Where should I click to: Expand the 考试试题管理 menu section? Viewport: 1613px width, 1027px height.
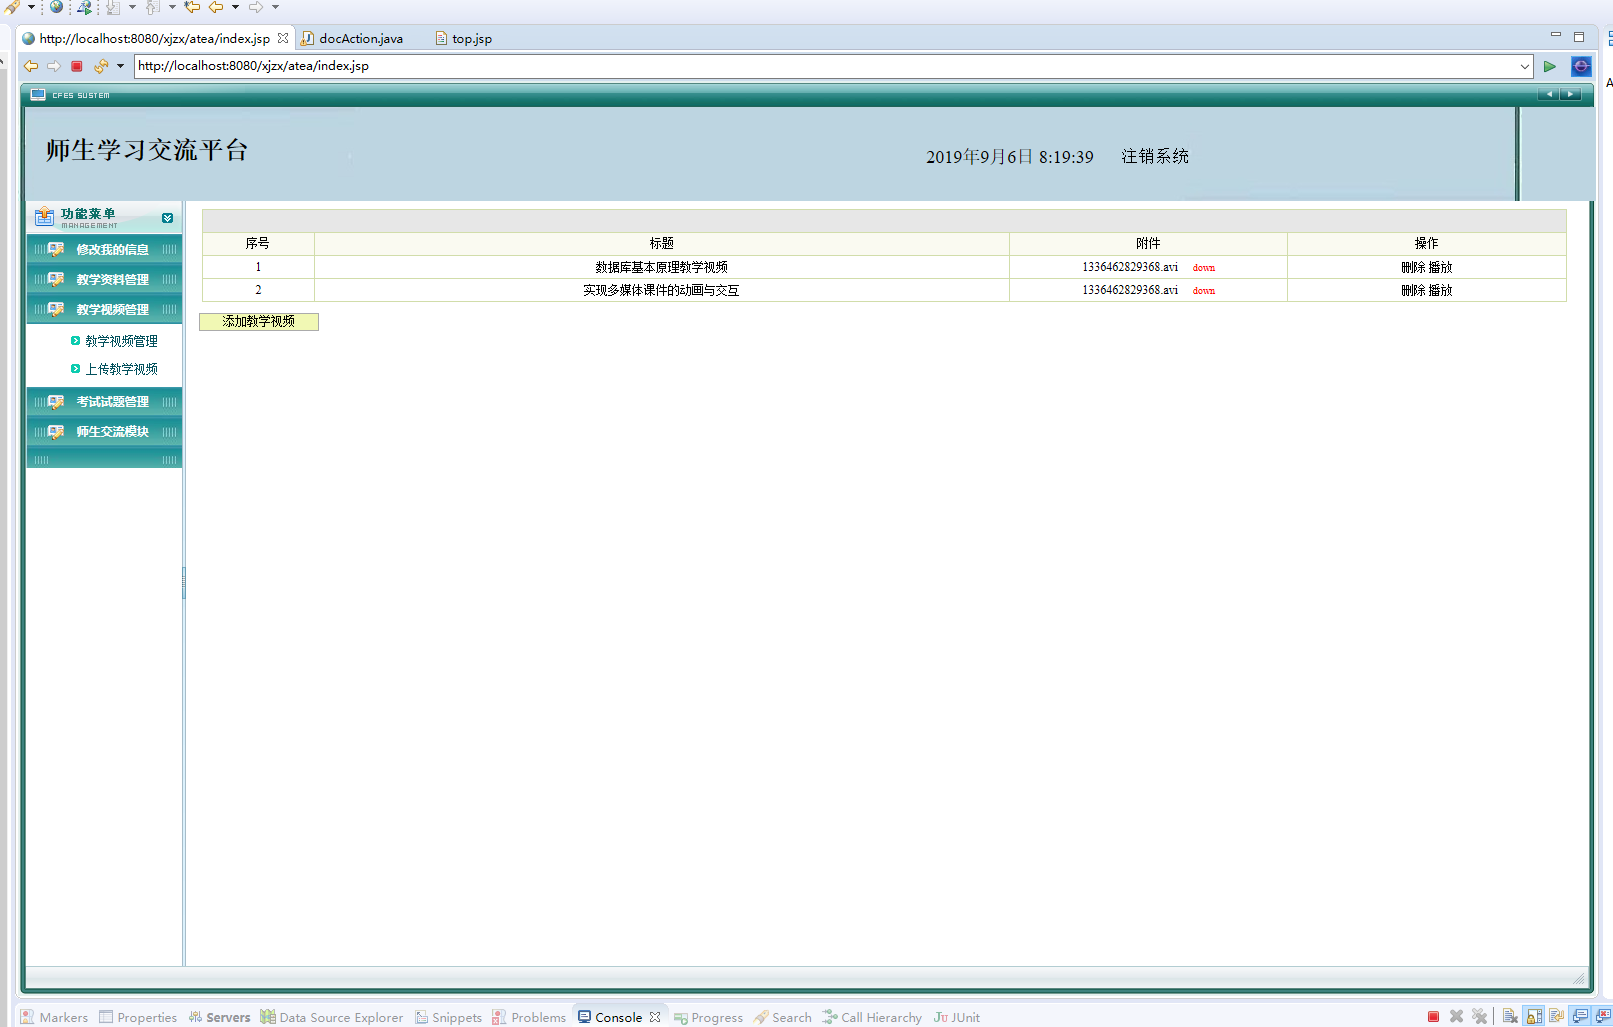tap(112, 402)
